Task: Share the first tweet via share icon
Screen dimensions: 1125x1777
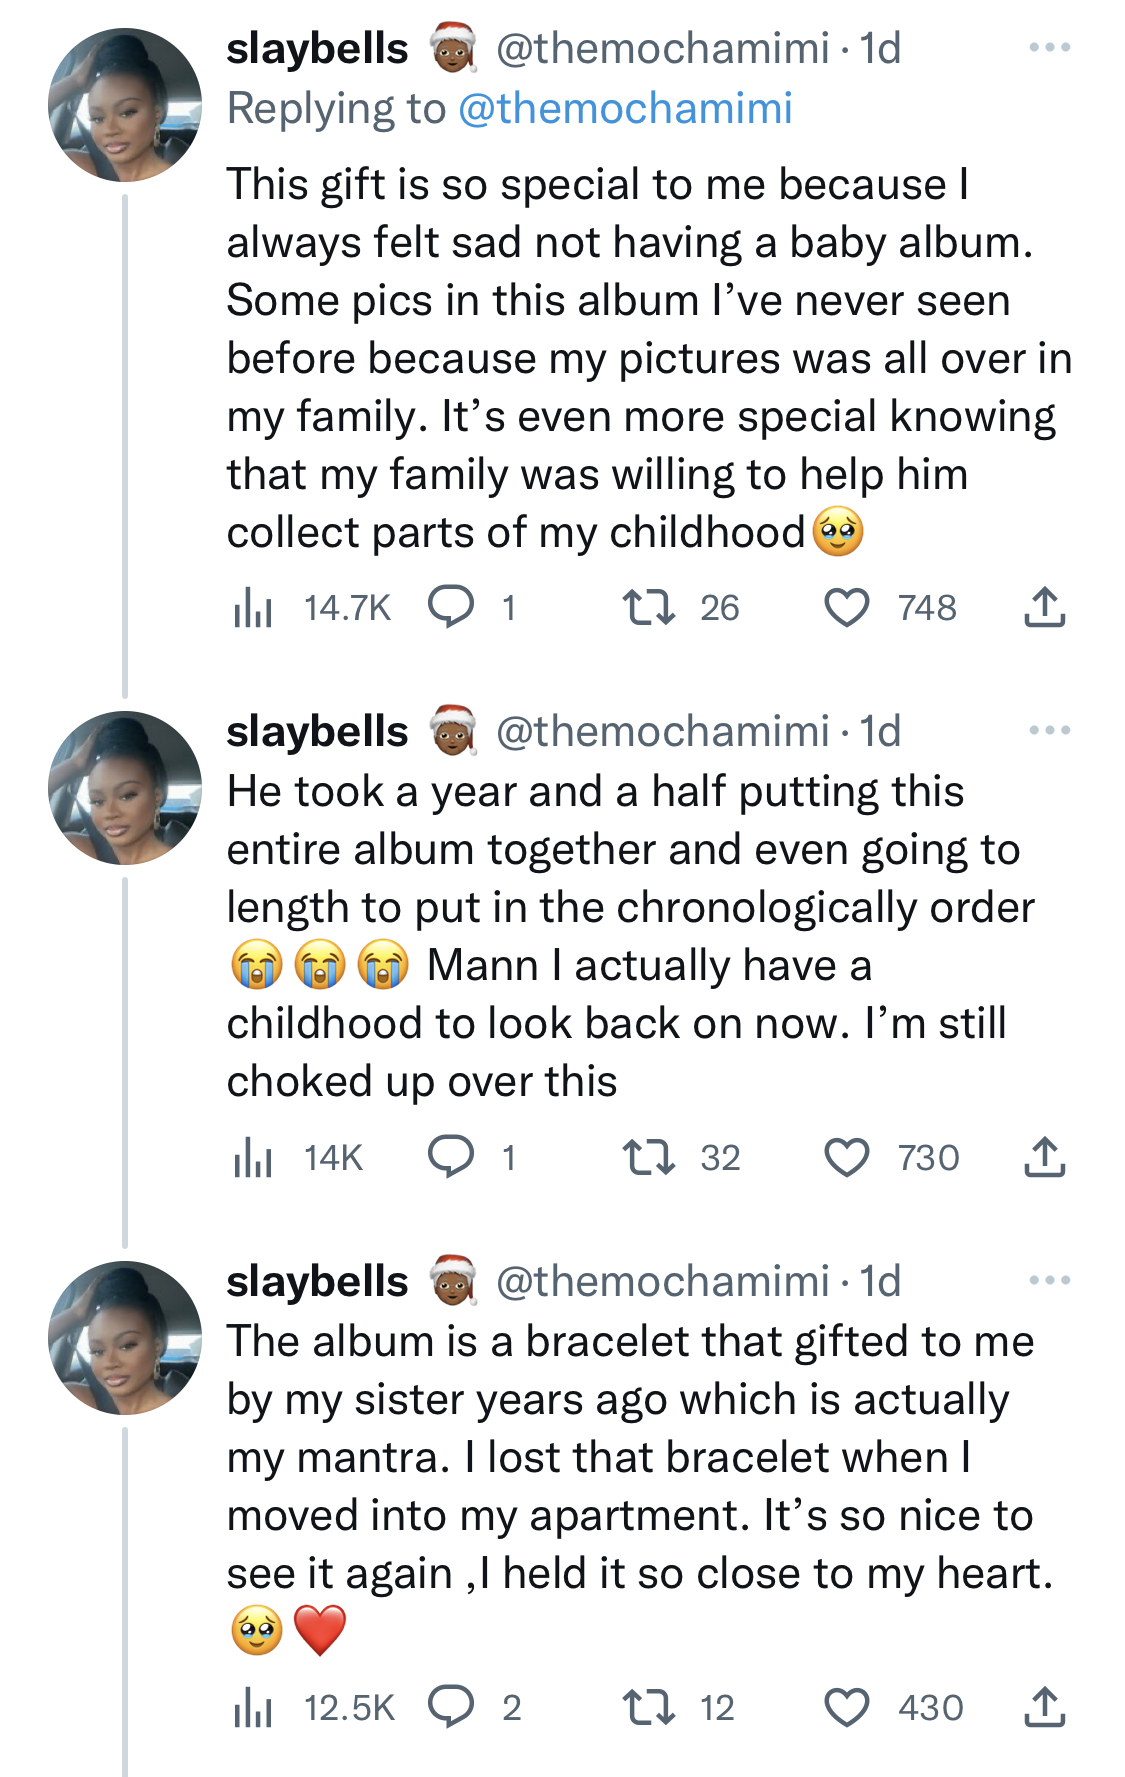Action: (1045, 607)
